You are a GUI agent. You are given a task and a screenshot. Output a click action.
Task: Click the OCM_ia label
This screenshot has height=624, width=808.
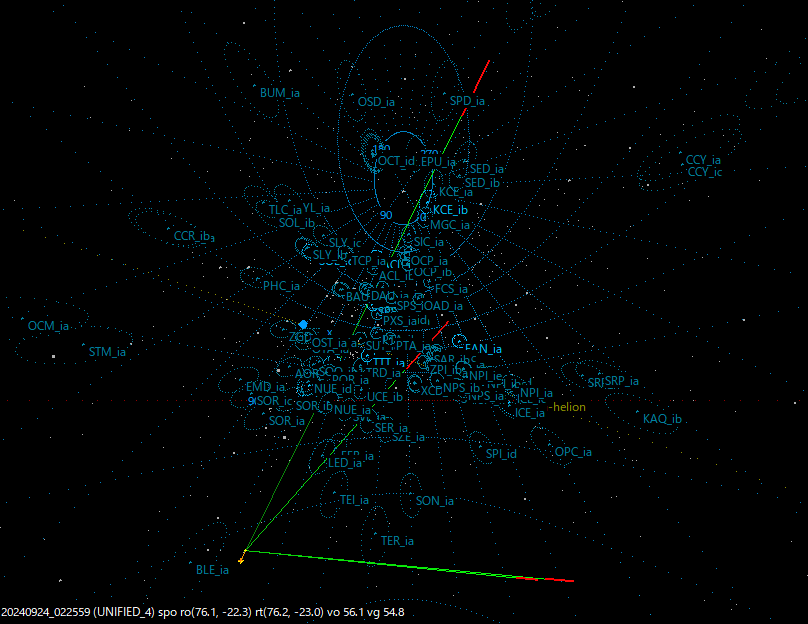click(x=50, y=325)
